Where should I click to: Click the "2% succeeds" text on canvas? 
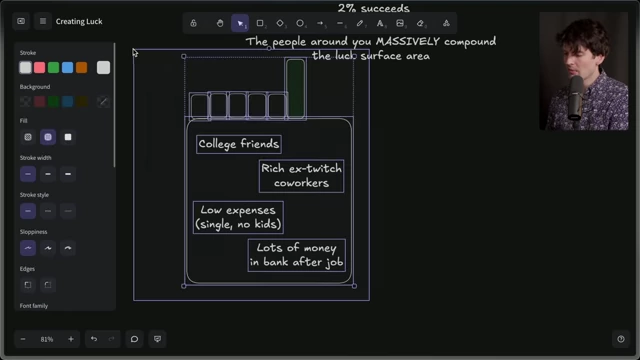[373, 8]
